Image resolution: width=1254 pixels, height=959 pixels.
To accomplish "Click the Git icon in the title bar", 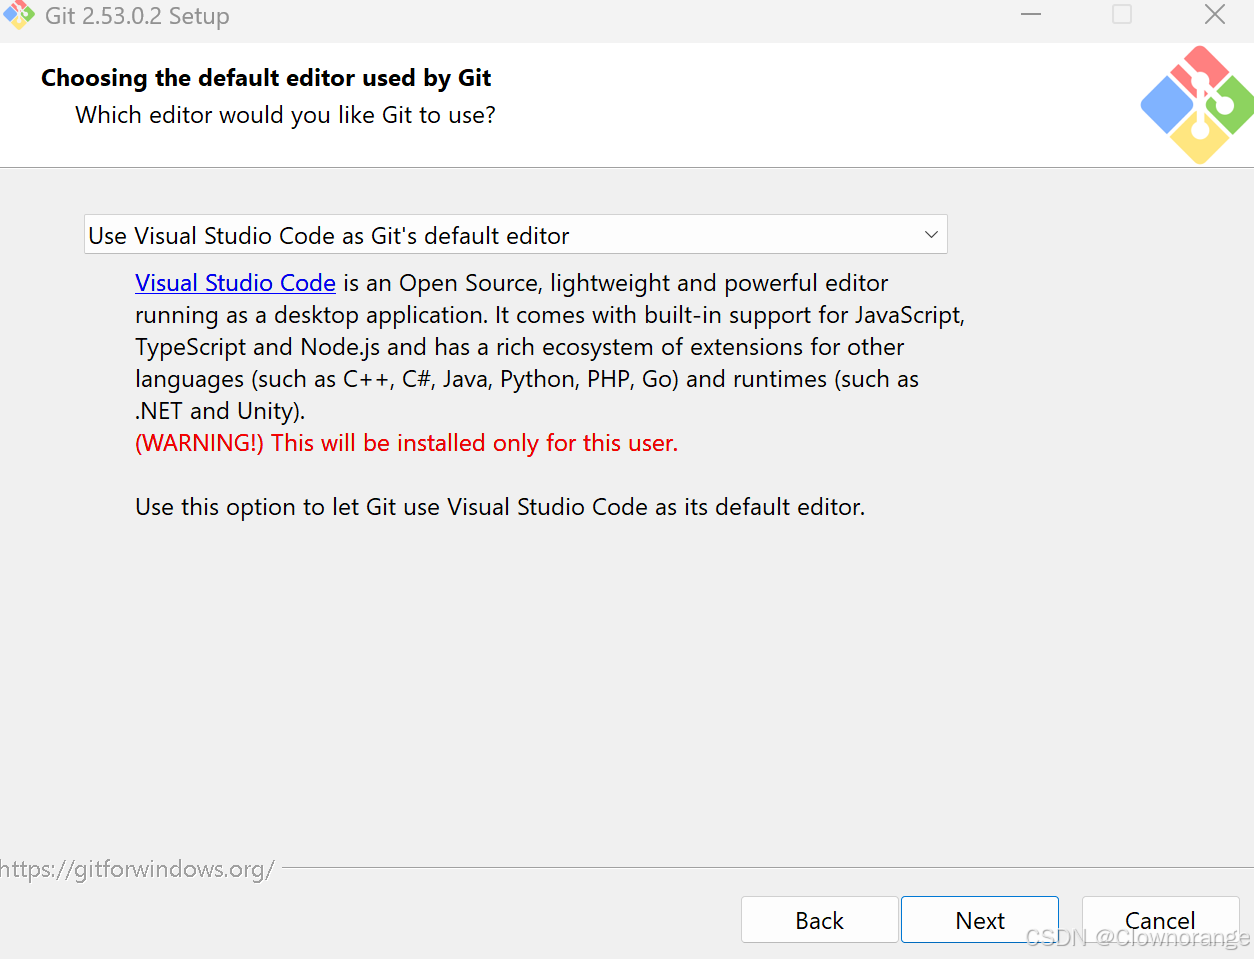I will coord(18,15).
